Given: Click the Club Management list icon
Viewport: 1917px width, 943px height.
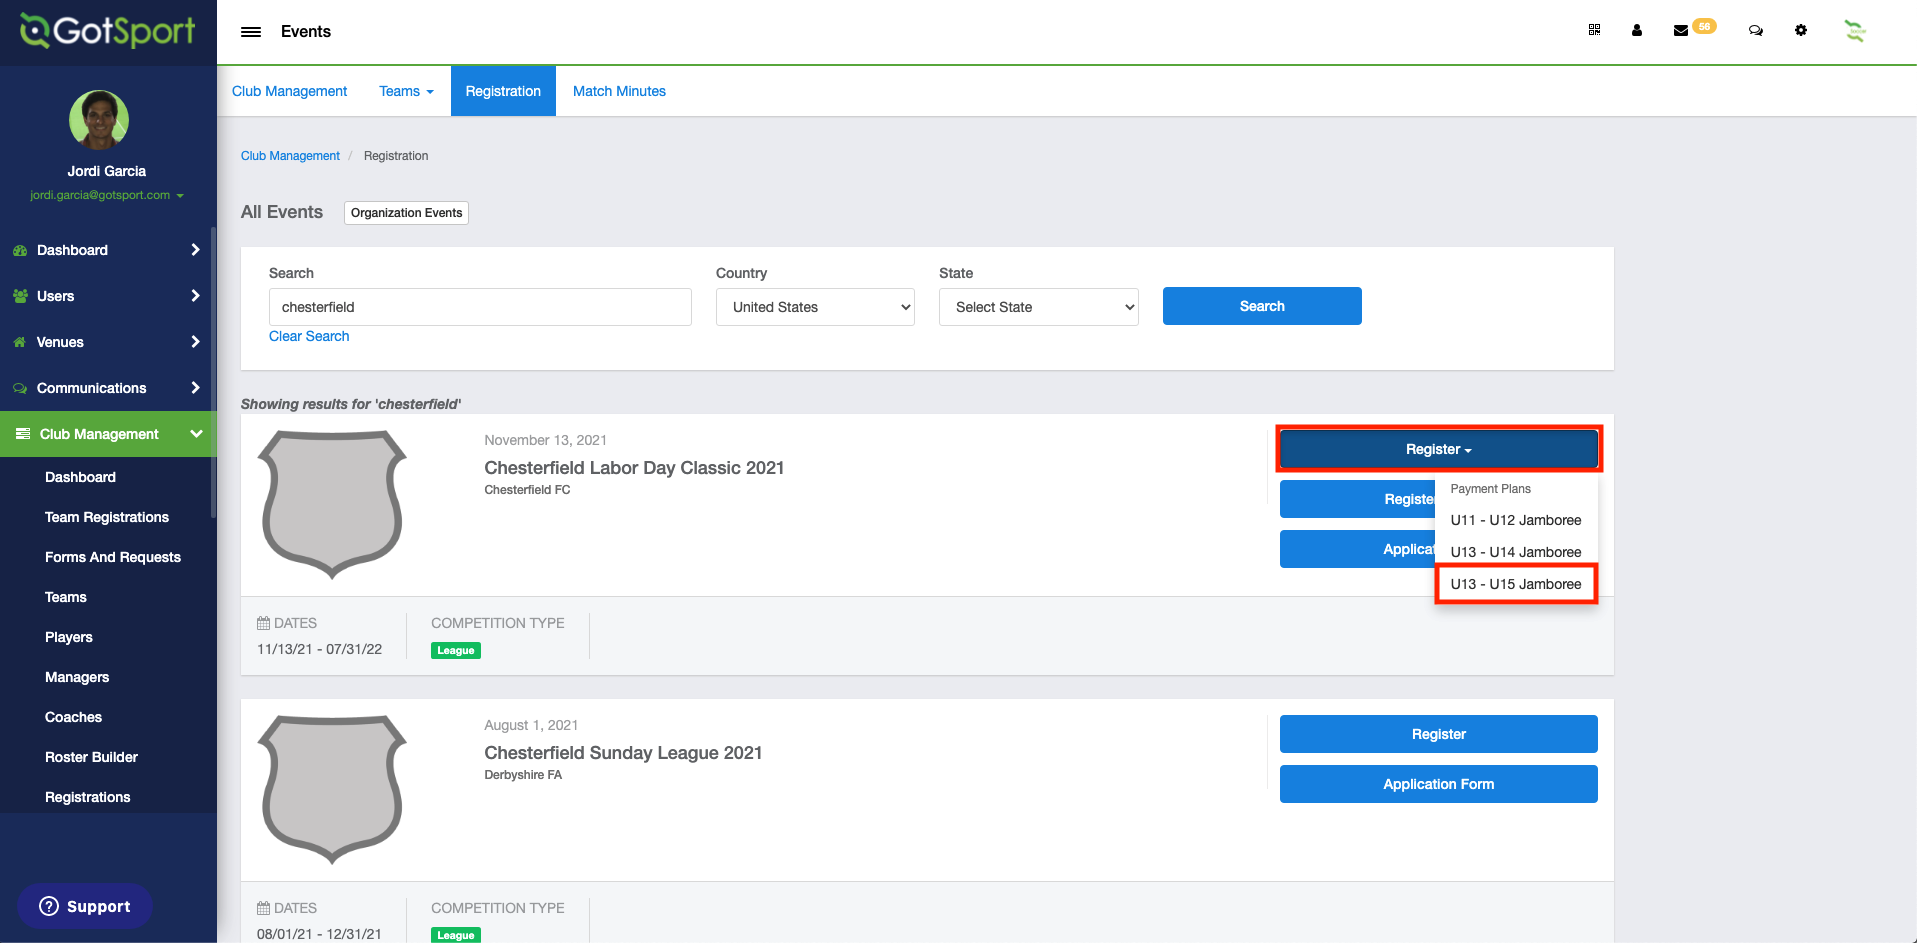Looking at the screenshot, I should (23, 434).
